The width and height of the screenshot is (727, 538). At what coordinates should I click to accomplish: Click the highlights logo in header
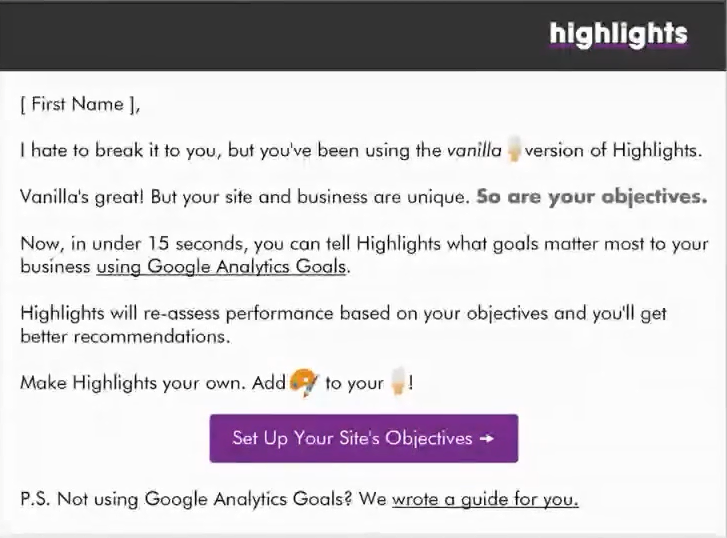[619, 35]
